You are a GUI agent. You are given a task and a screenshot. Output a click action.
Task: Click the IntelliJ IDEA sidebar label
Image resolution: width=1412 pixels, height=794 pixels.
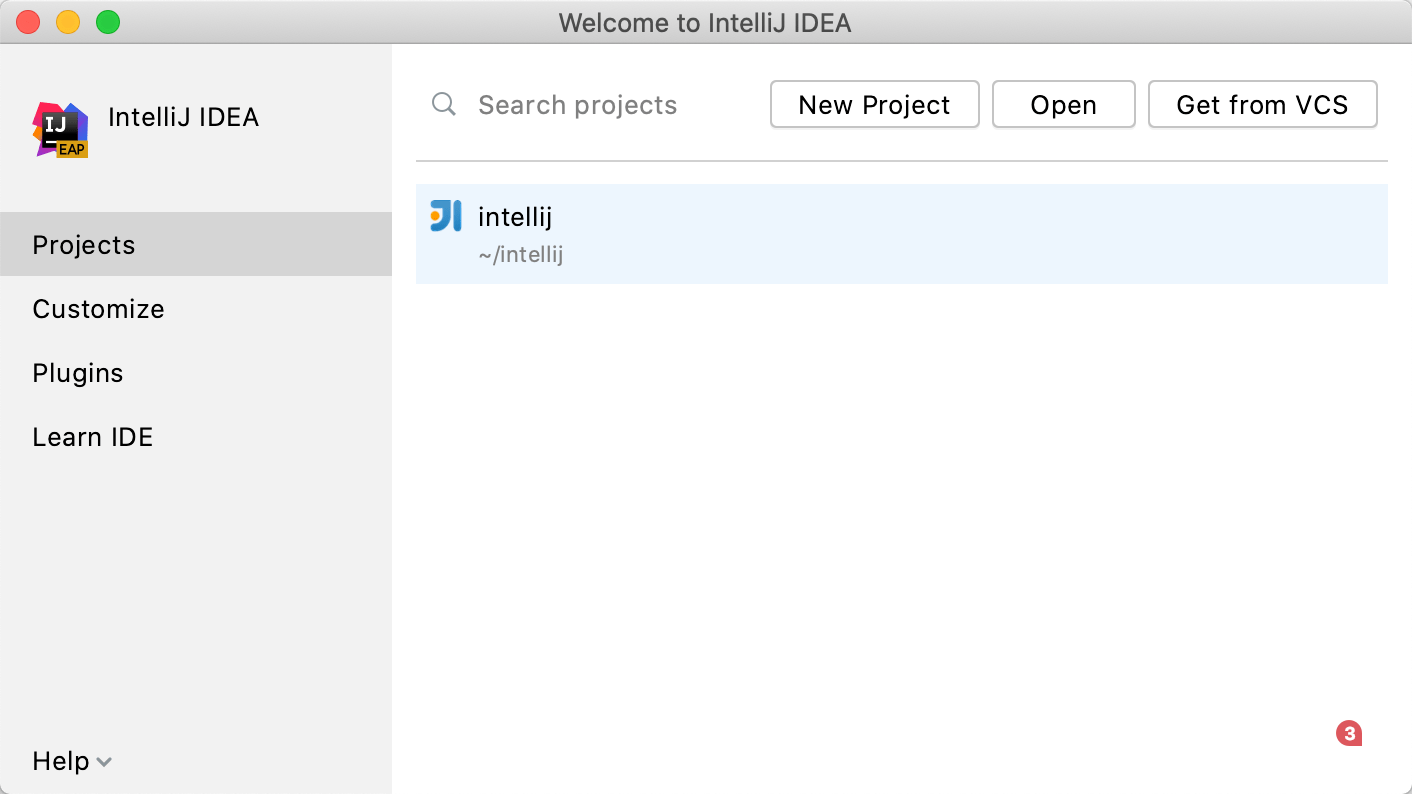click(x=183, y=117)
